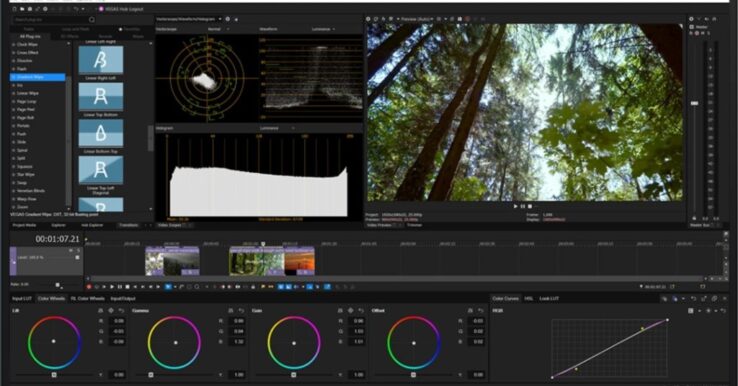738x386 pixels.
Task: Click the open project folder icon in top toolbar
Action: 22,9
